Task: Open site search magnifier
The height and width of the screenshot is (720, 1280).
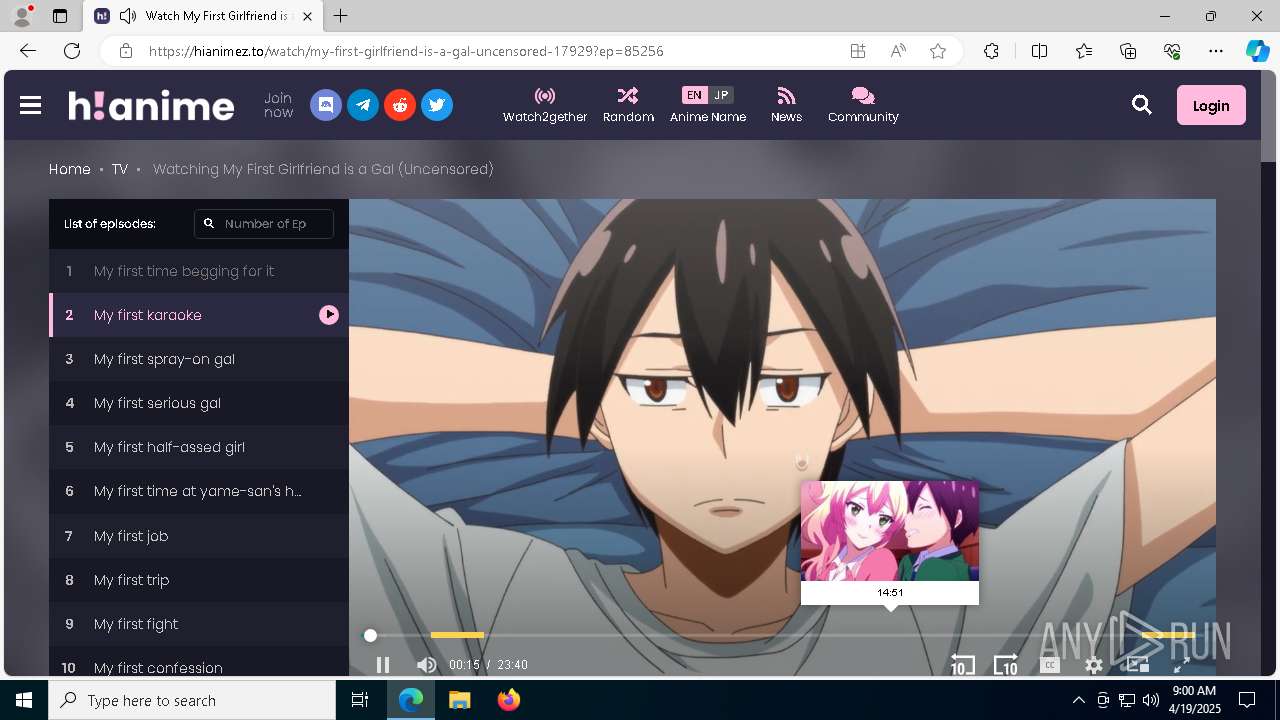Action: point(1142,105)
